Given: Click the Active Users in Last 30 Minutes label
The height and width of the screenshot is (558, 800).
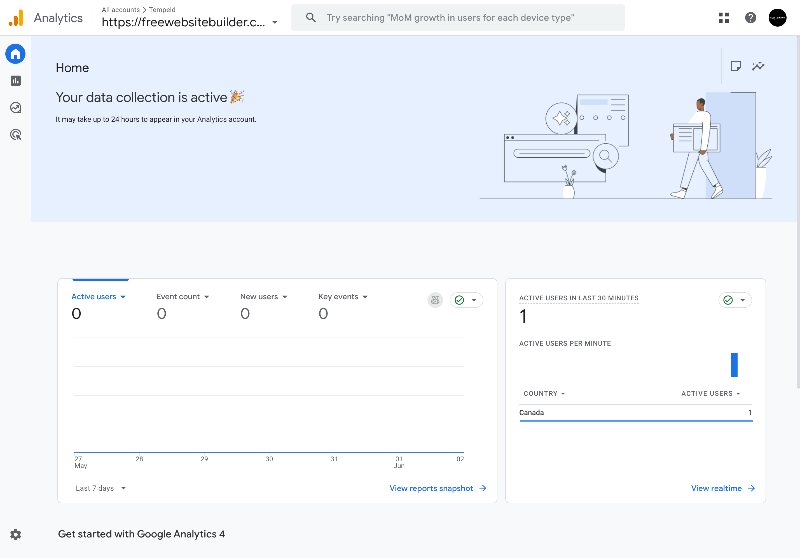Looking at the screenshot, I should pos(579,298).
